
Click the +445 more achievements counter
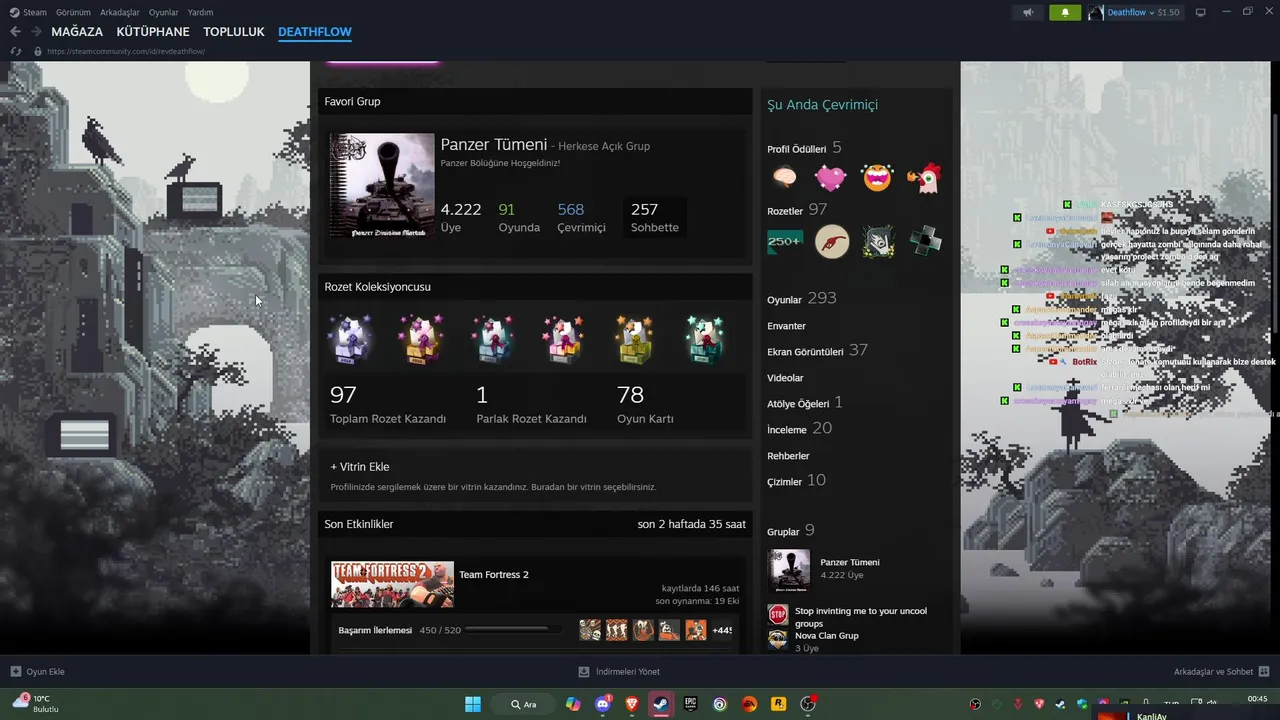click(x=722, y=630)
